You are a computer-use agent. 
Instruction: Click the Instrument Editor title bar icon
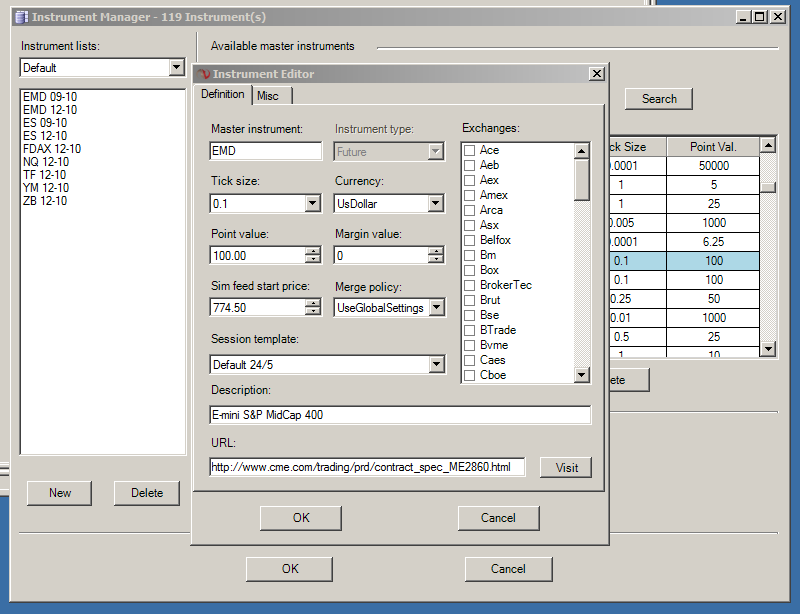[x=203, y=74]
